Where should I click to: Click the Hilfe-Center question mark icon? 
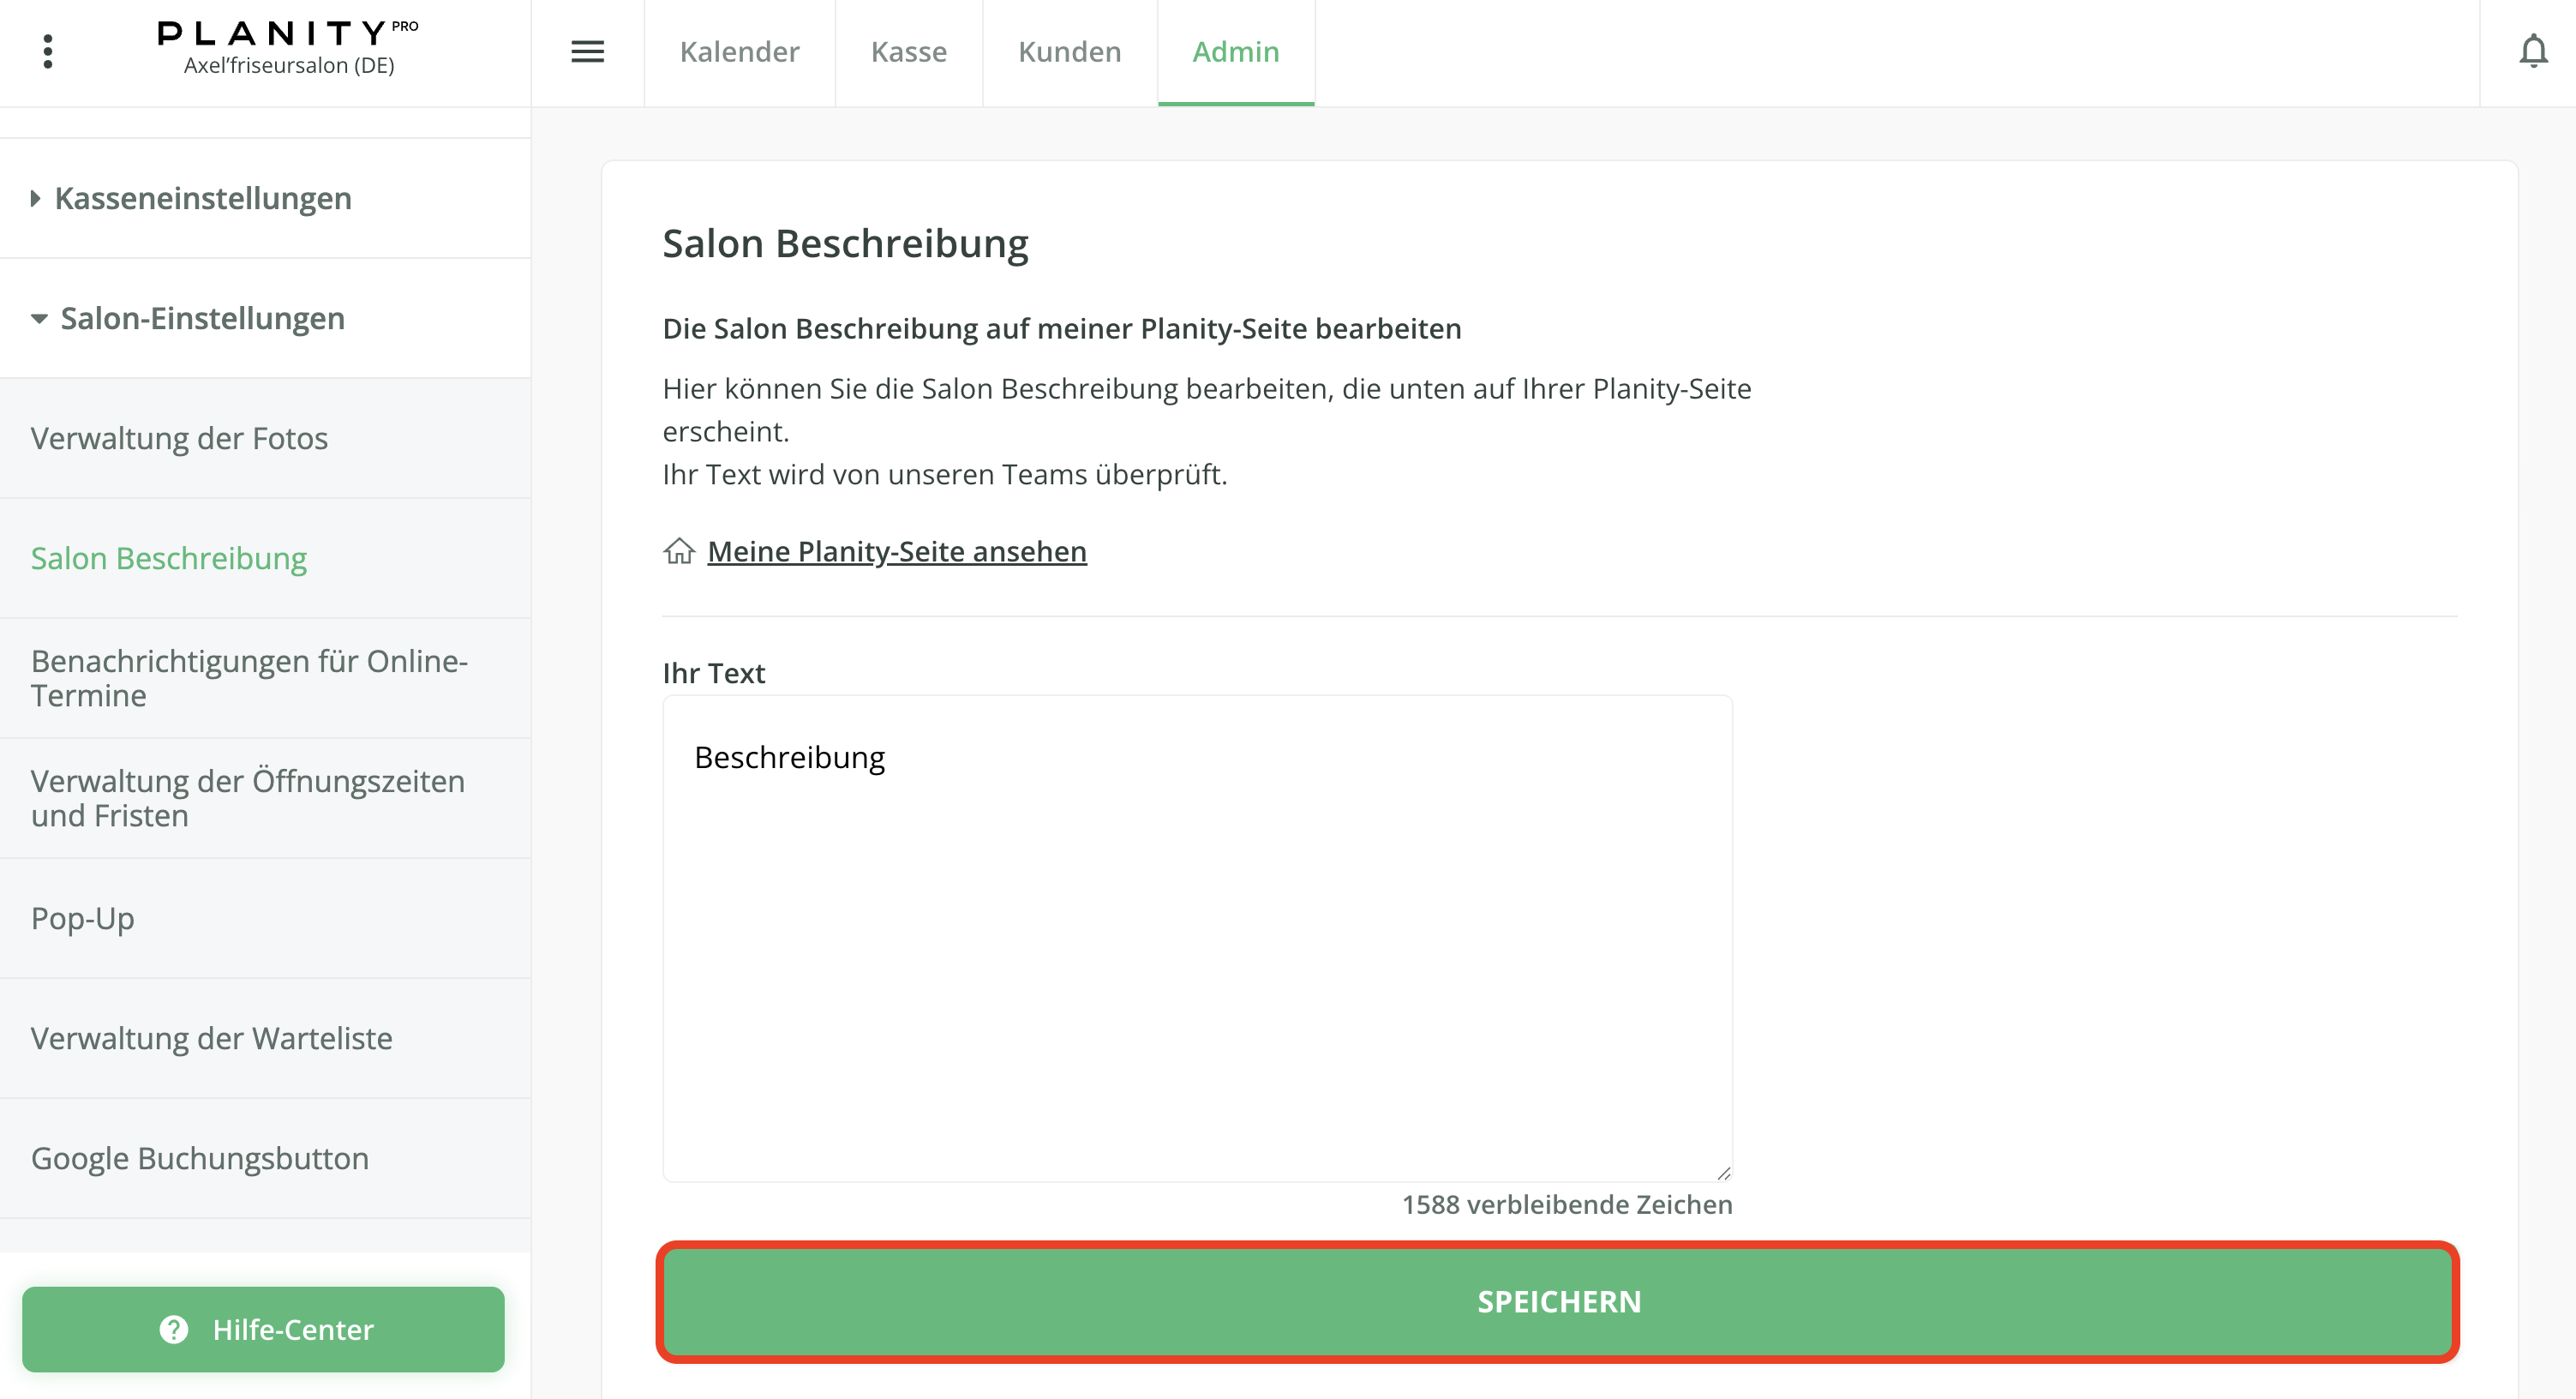174,1329
